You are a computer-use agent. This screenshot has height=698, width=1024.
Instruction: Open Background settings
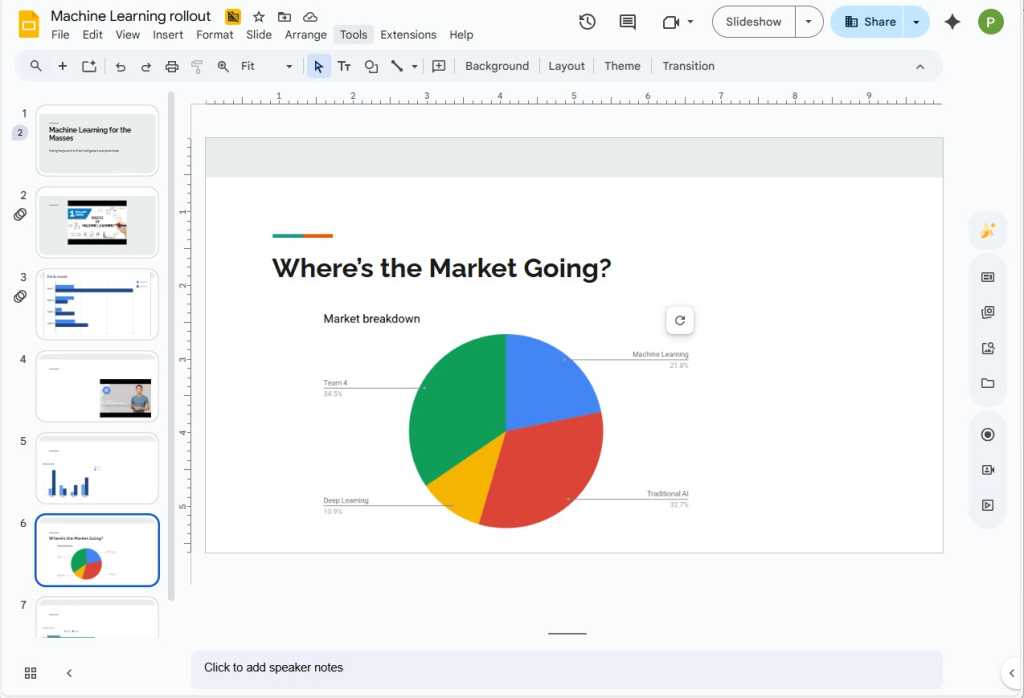click(497, 66)
